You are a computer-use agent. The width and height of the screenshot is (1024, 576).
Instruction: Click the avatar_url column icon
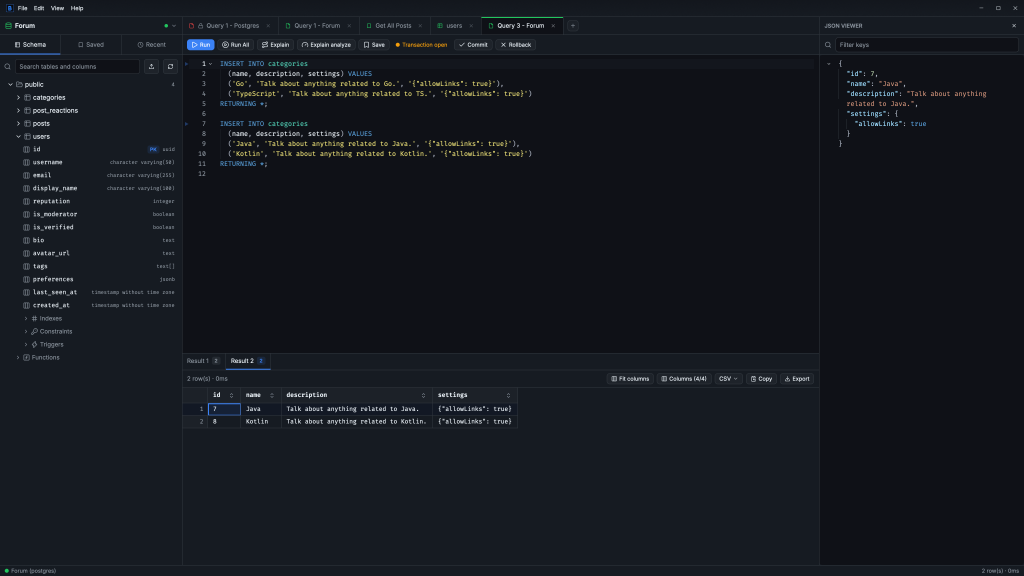tap(26, 253)
